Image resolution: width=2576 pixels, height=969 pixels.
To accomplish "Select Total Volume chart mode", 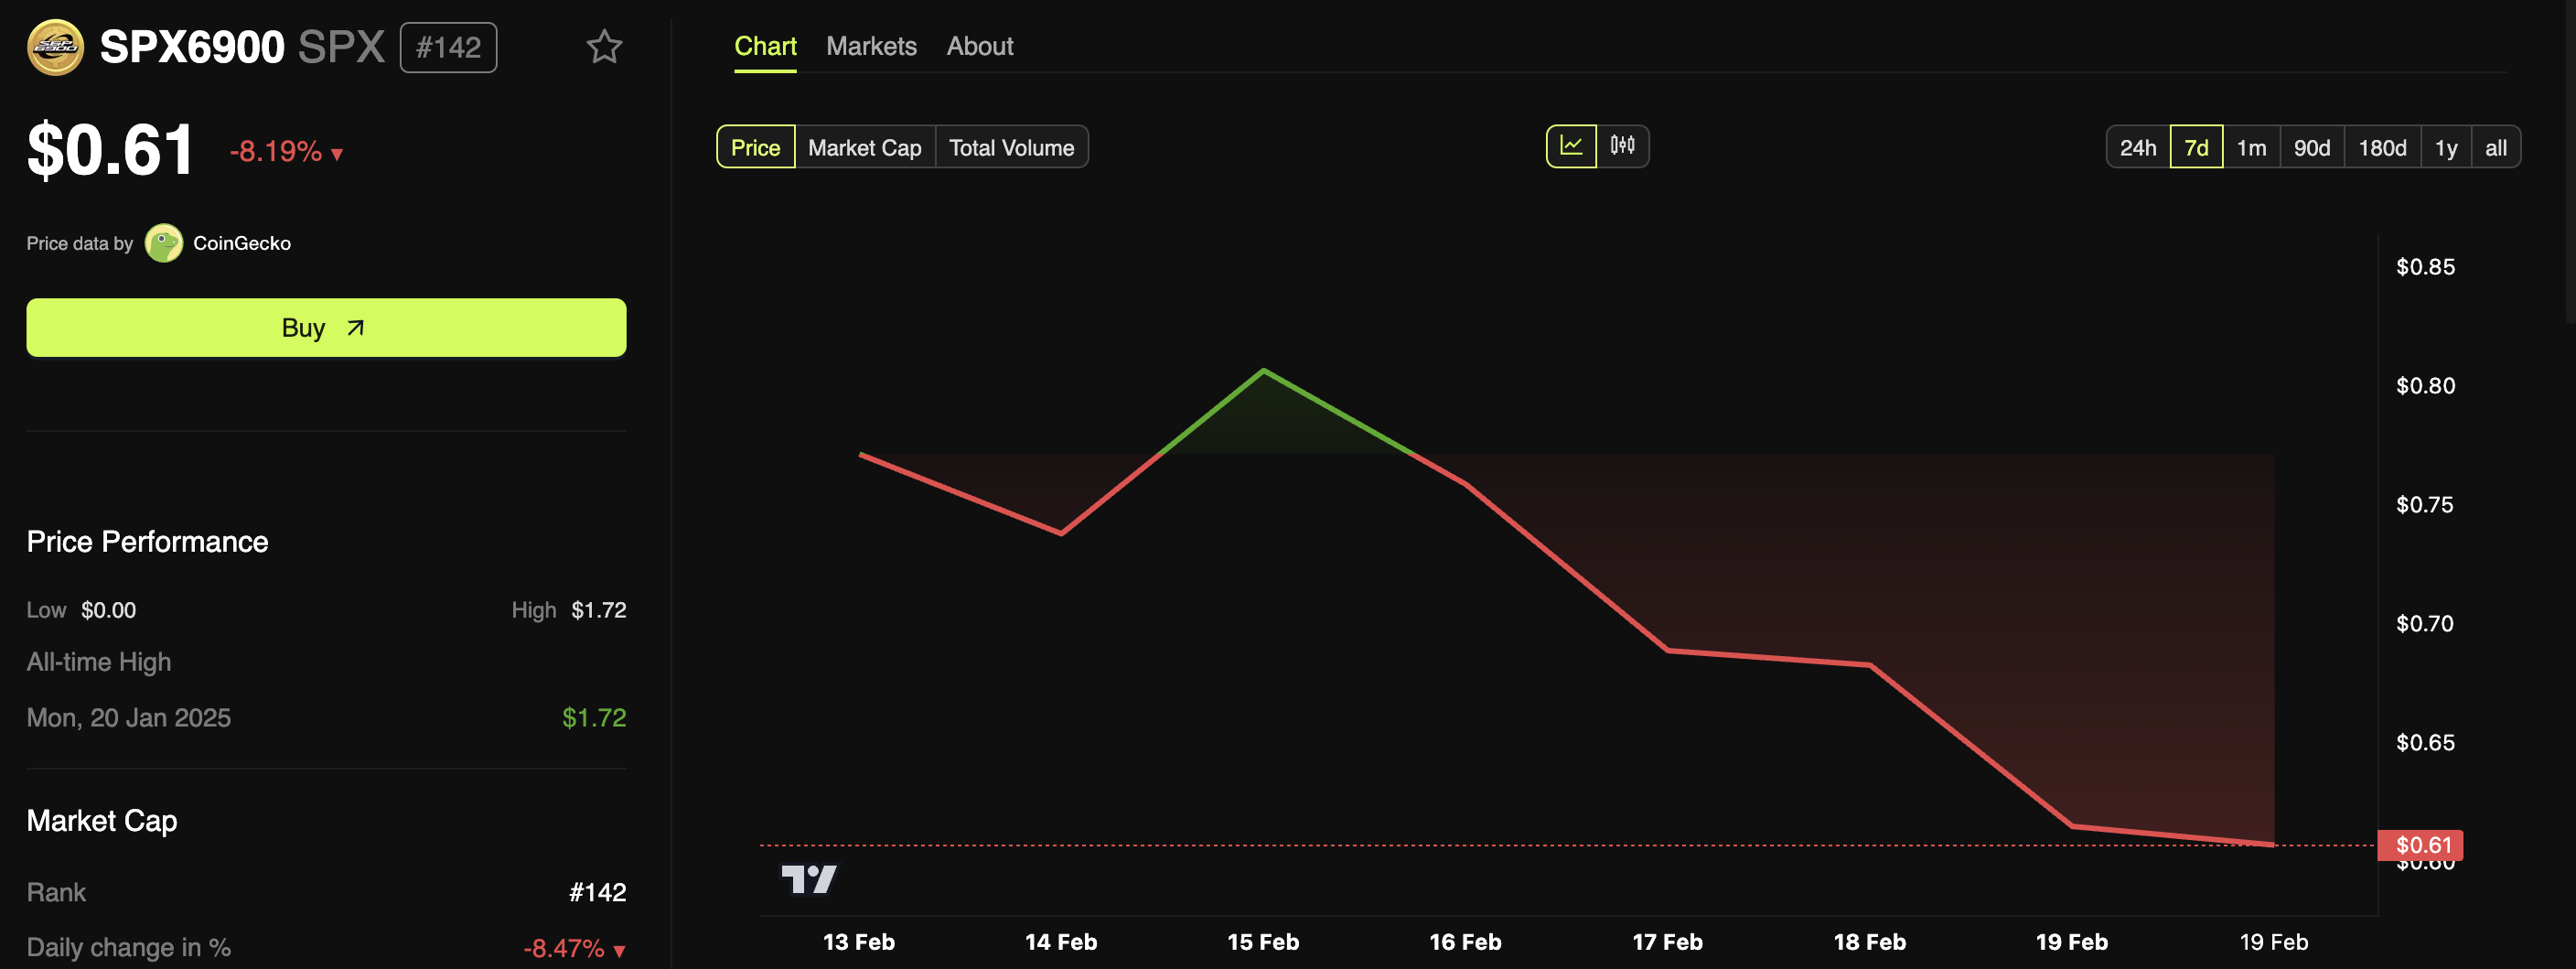I will (1010, 148).
